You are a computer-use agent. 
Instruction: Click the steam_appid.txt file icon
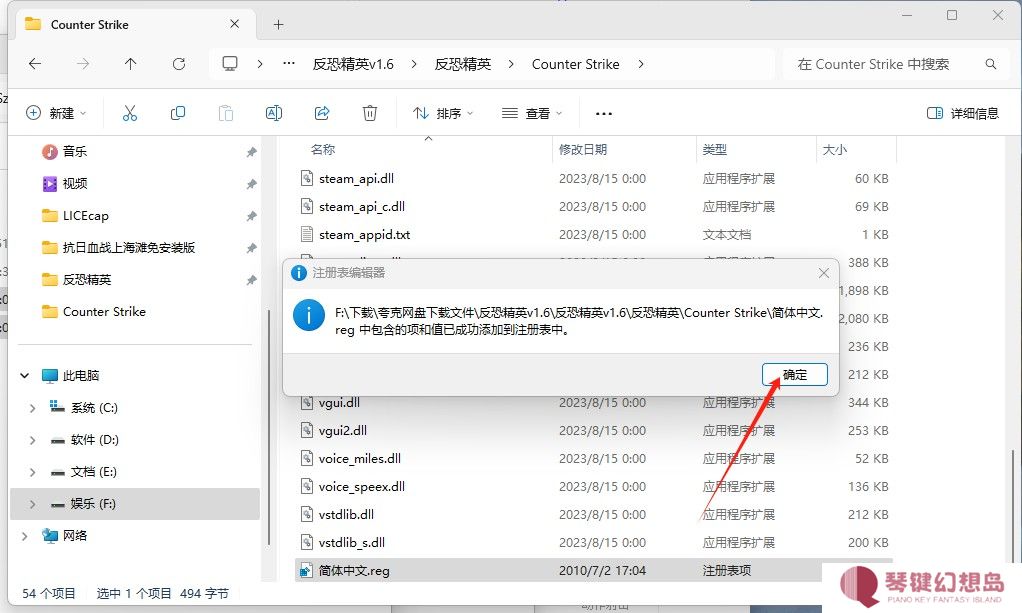click(x=306, y=235)
